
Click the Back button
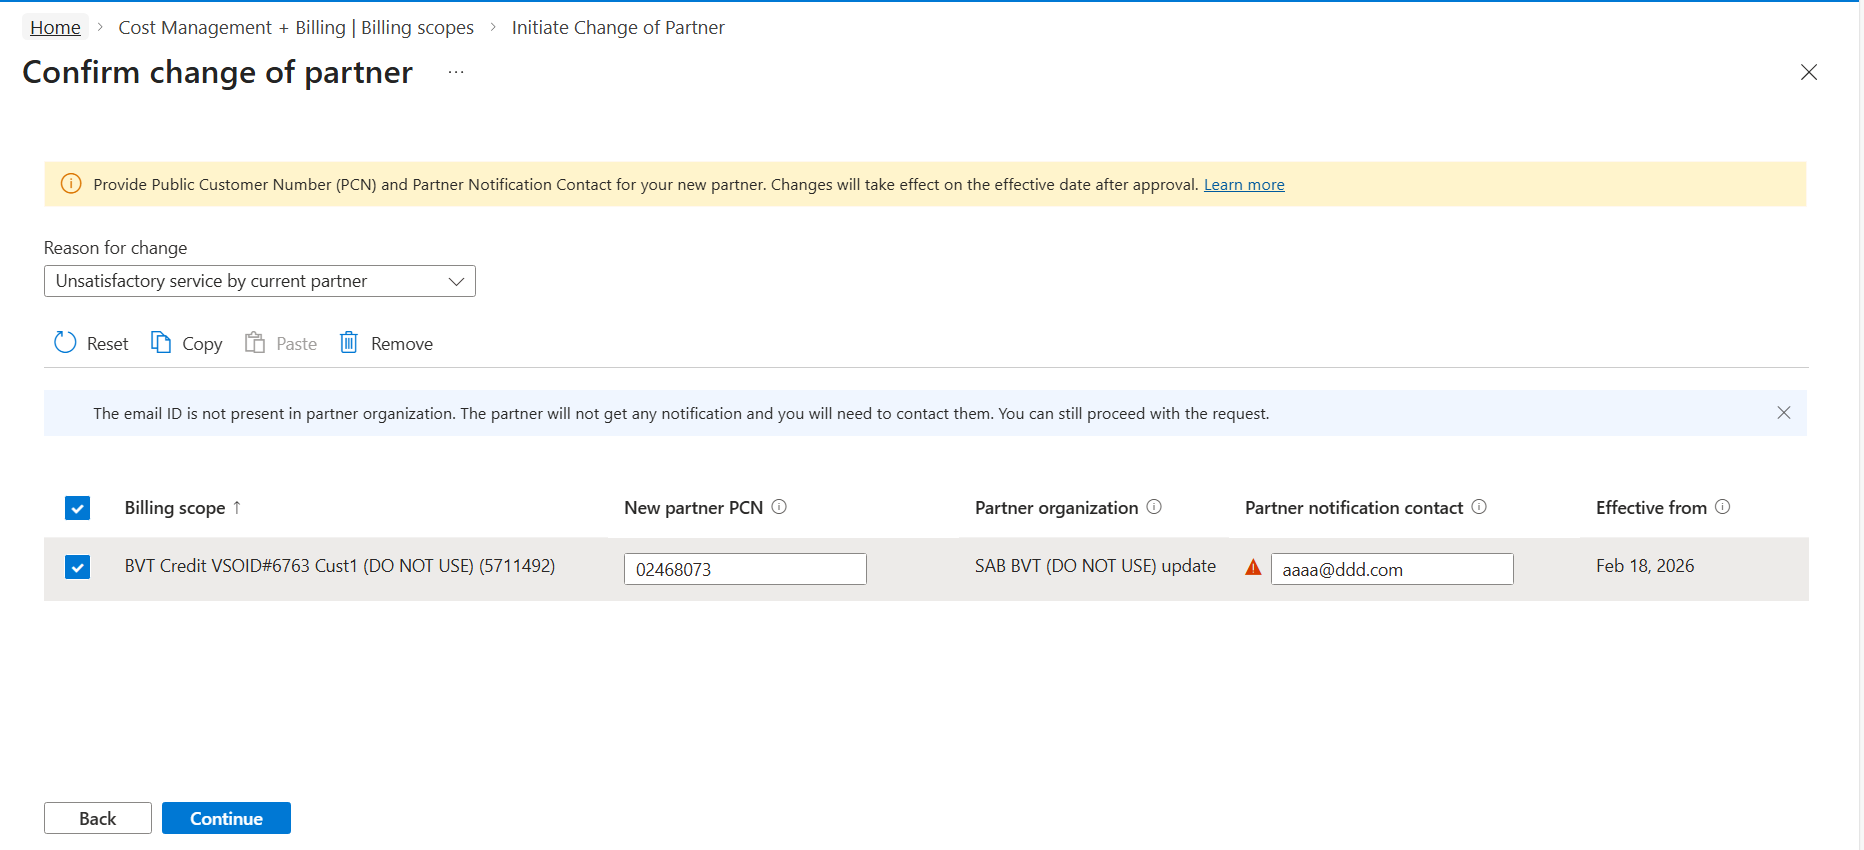[98, 818]
